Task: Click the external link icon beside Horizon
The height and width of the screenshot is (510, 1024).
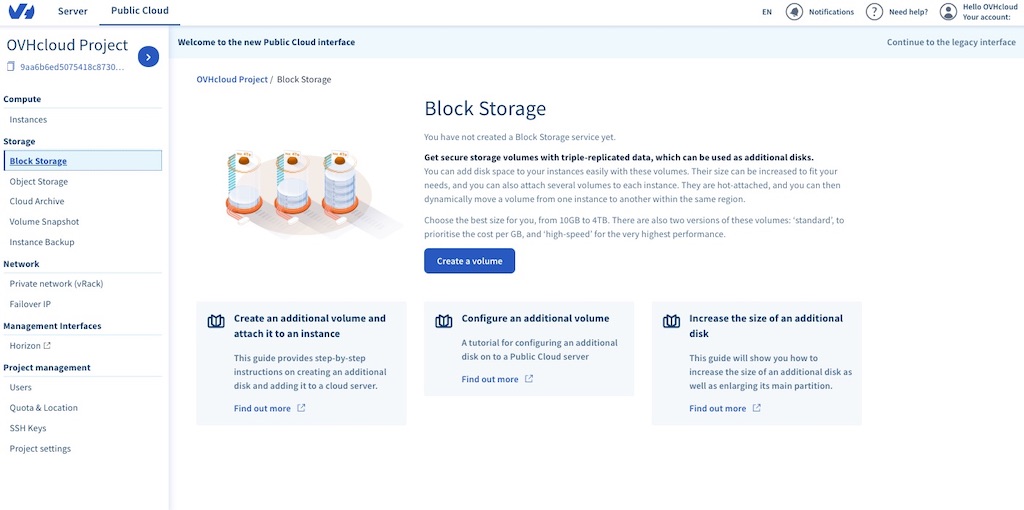Action: [x=47, y=345]
